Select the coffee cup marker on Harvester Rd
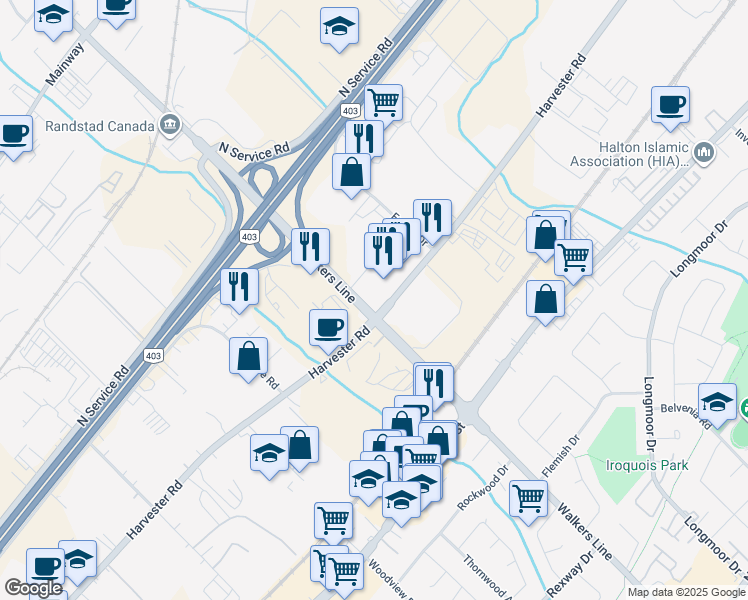Screen dimensions: 748x600 tap(328, 331)
